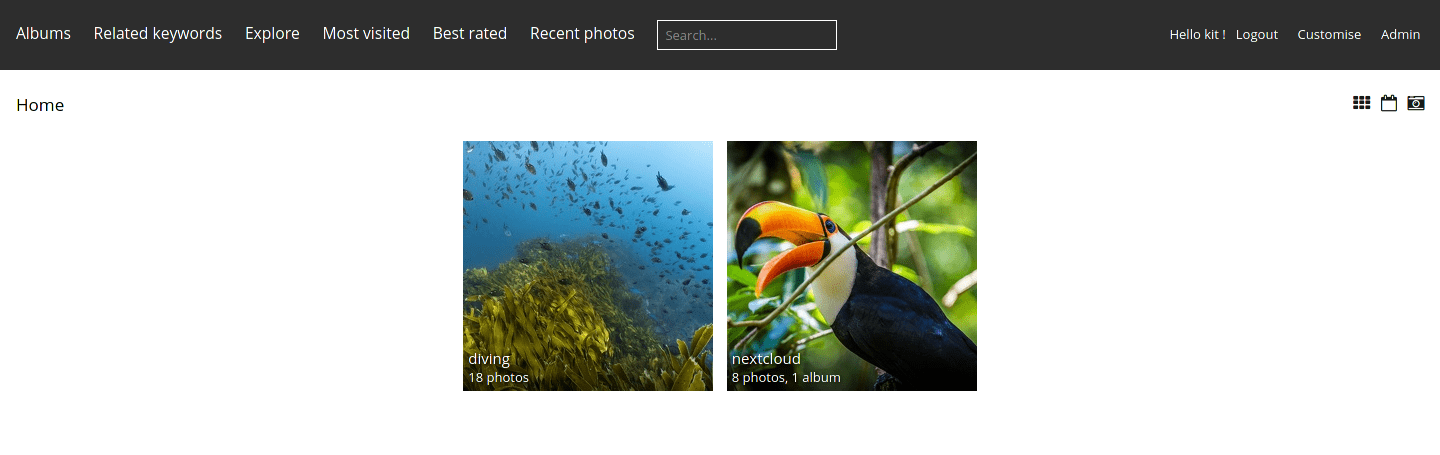Open the posted date calendar icon
Screen dimensions: 1440x455
click(x=1389, y=103)
